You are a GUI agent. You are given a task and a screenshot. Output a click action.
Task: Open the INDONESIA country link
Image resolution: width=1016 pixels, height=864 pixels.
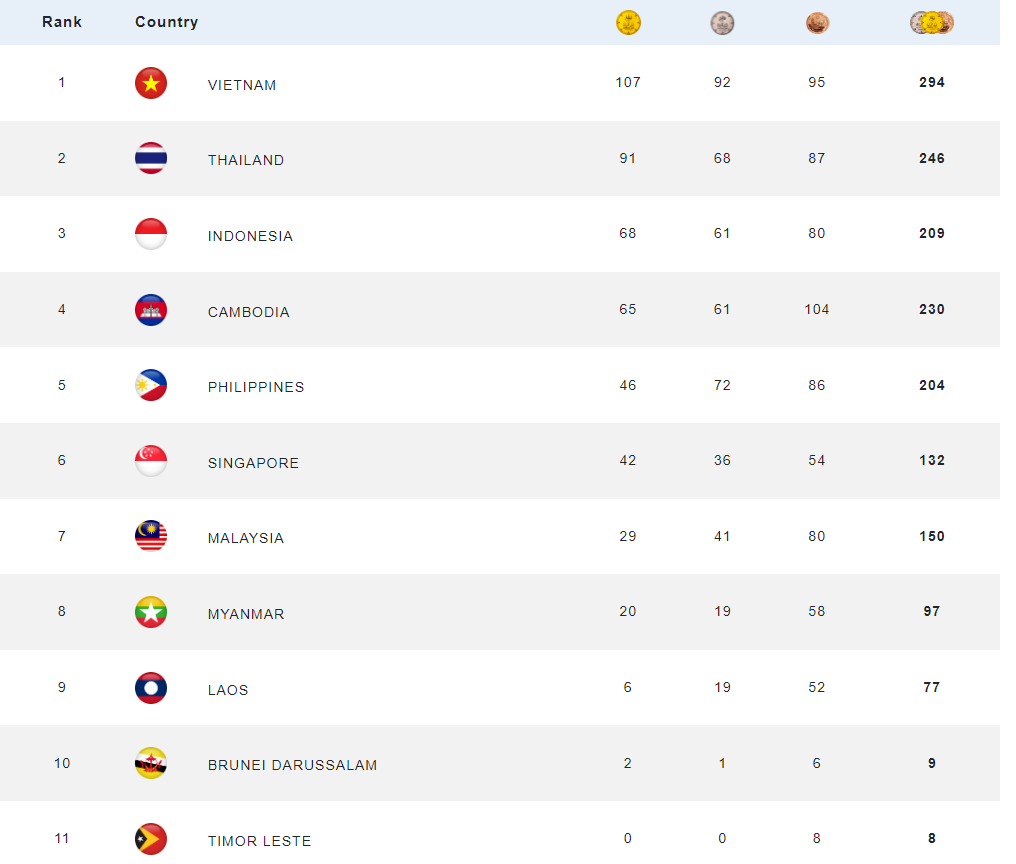click(x=250, y=236)
